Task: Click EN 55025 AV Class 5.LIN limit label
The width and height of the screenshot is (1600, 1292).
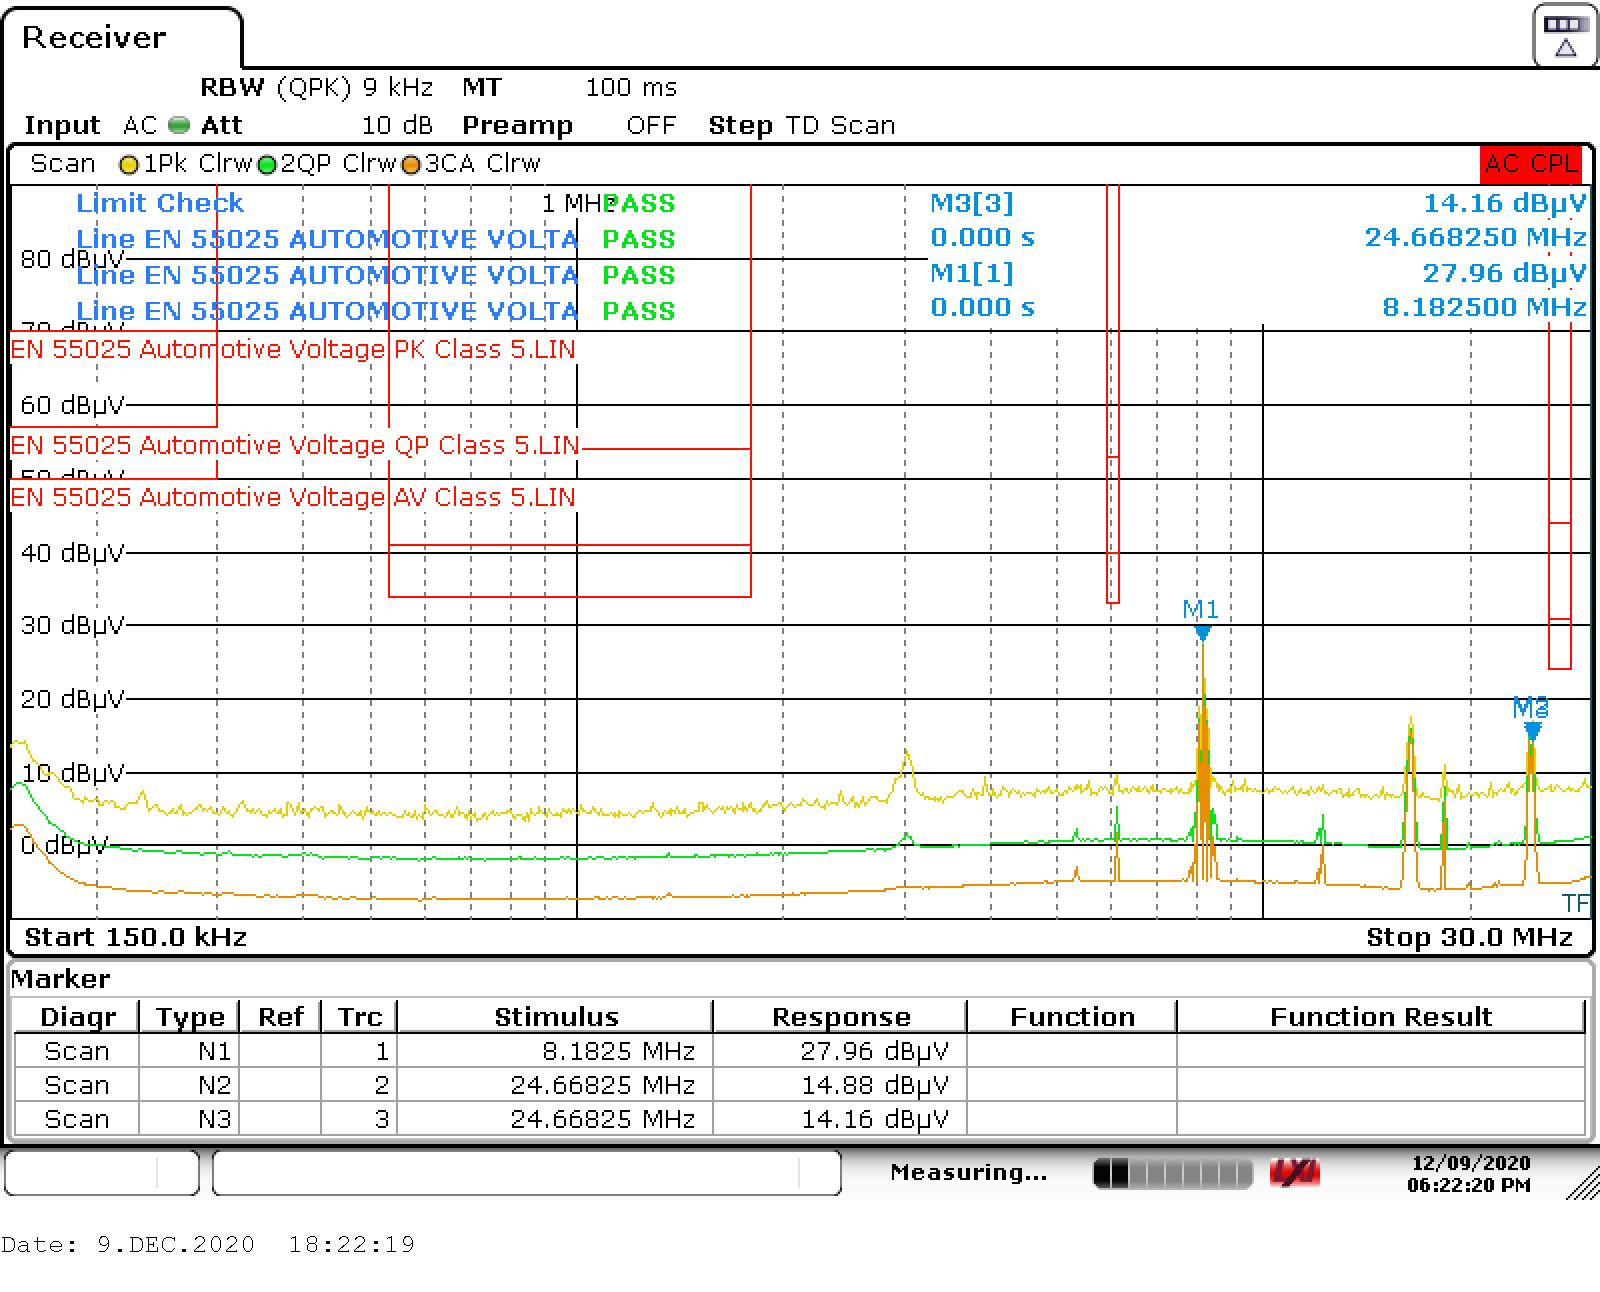Action: click(293, 497)
